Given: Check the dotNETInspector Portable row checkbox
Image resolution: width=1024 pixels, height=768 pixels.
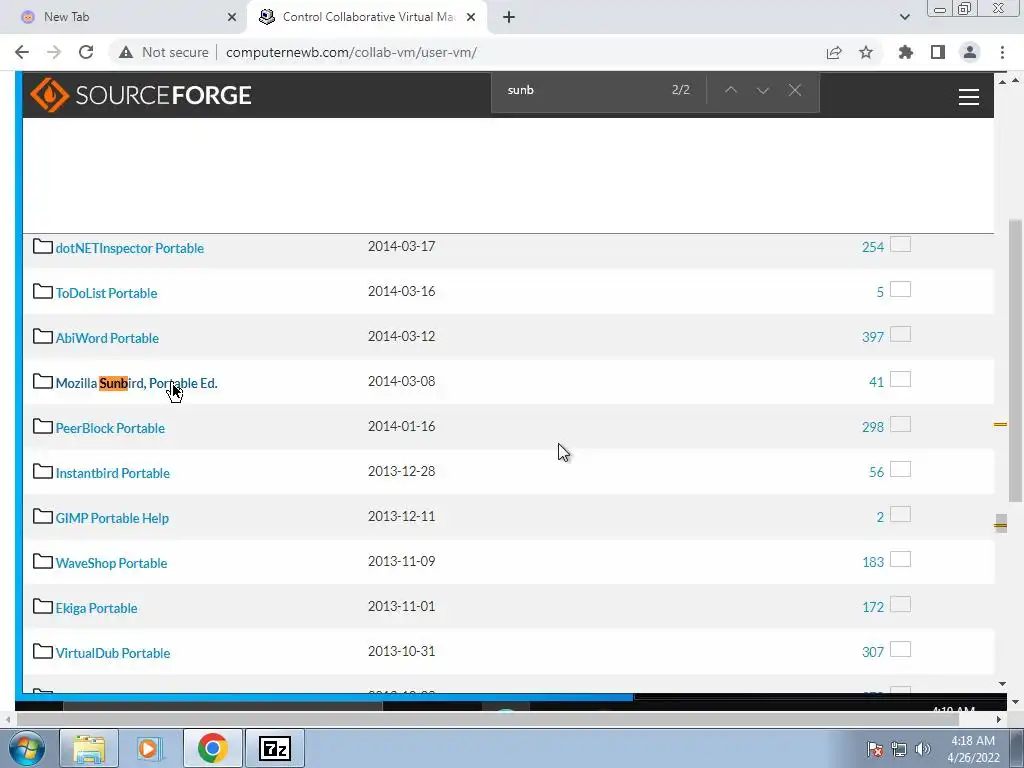Looking at the screenshot, I should (901, 244).
